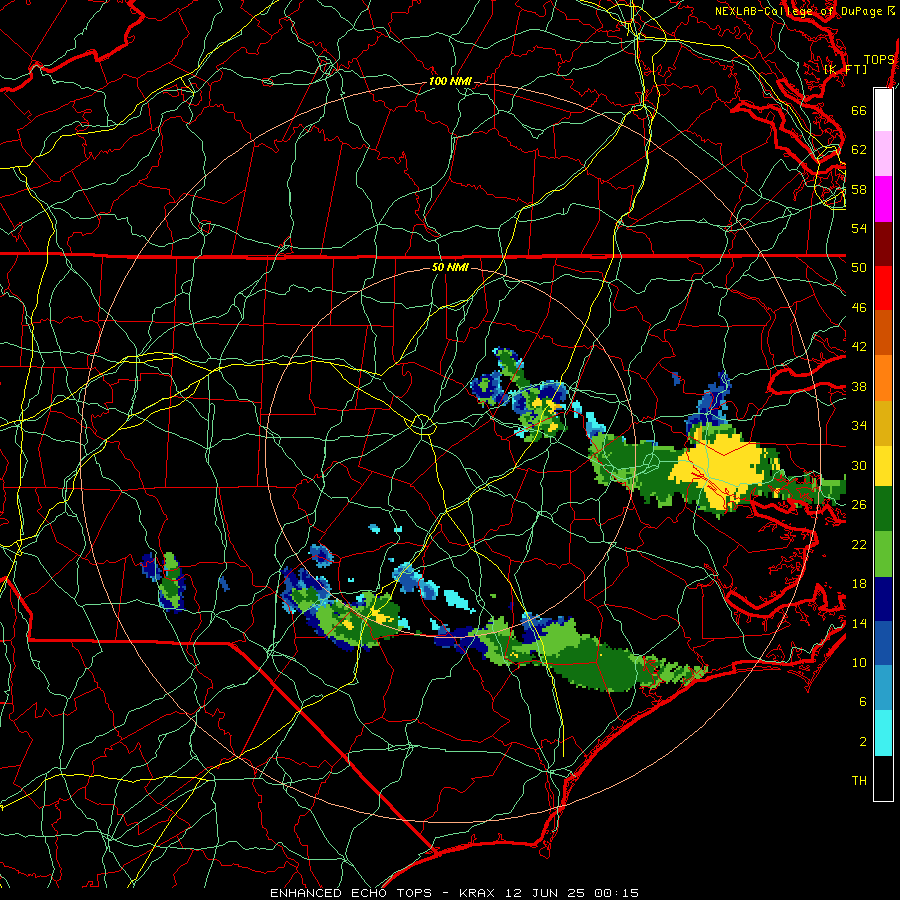
Task: Choose the dark orange legend swatch
Action: (883, 333)
